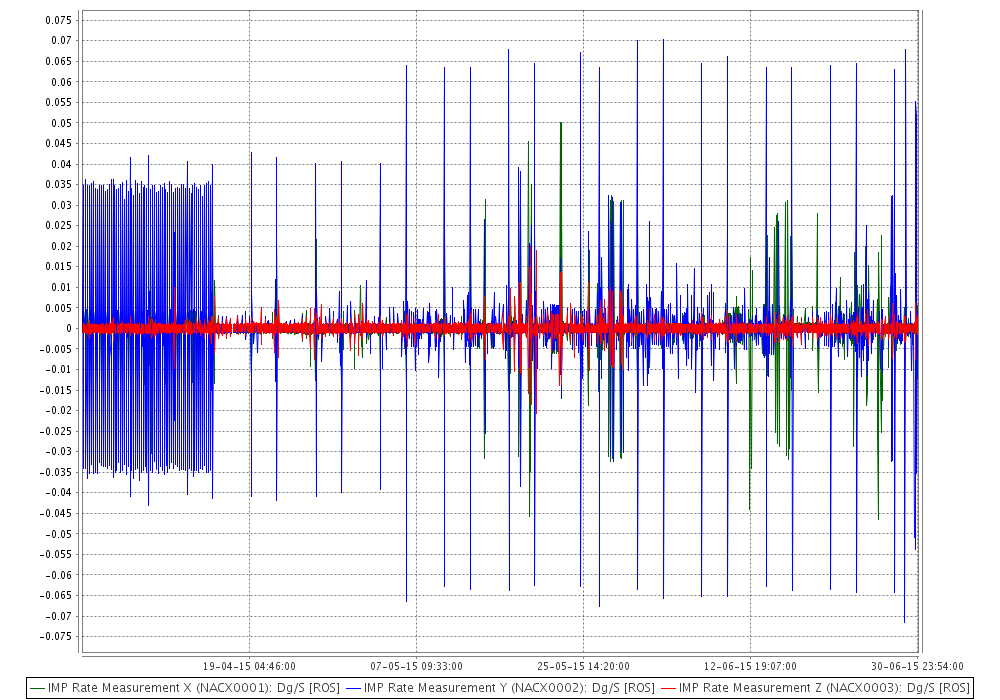Click x-axis label 19-04-15 04:46:00
Viewport: 1000px width, 700px height.
click(249, 666)
